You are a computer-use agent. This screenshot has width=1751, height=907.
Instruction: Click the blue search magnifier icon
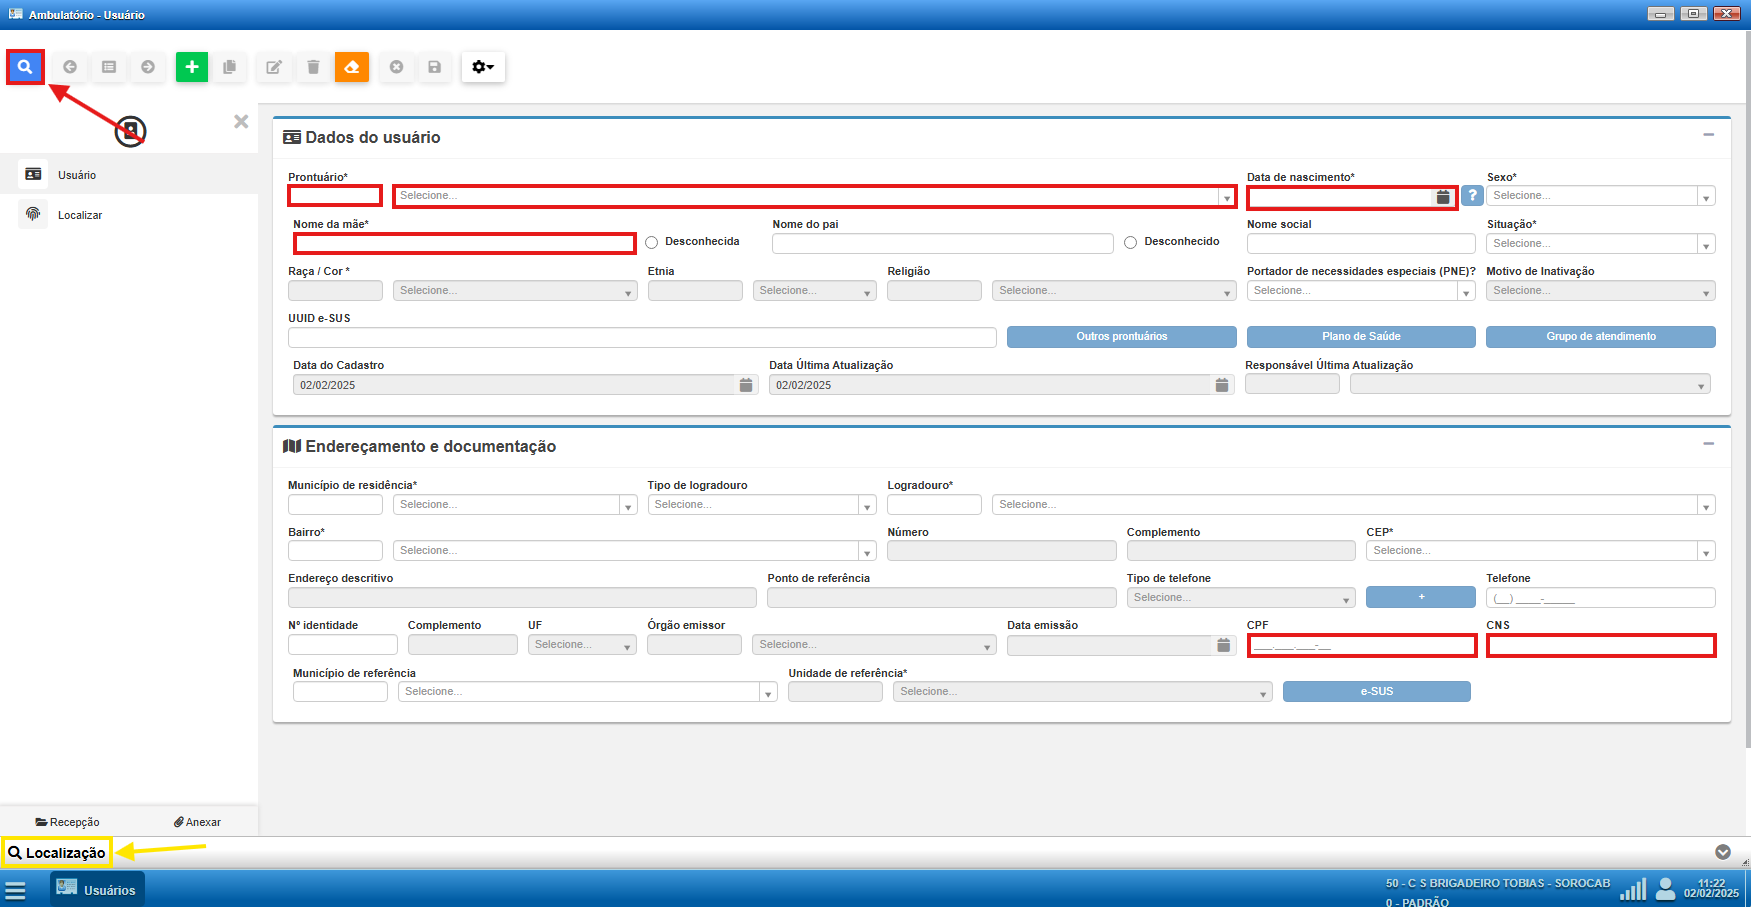25,67
